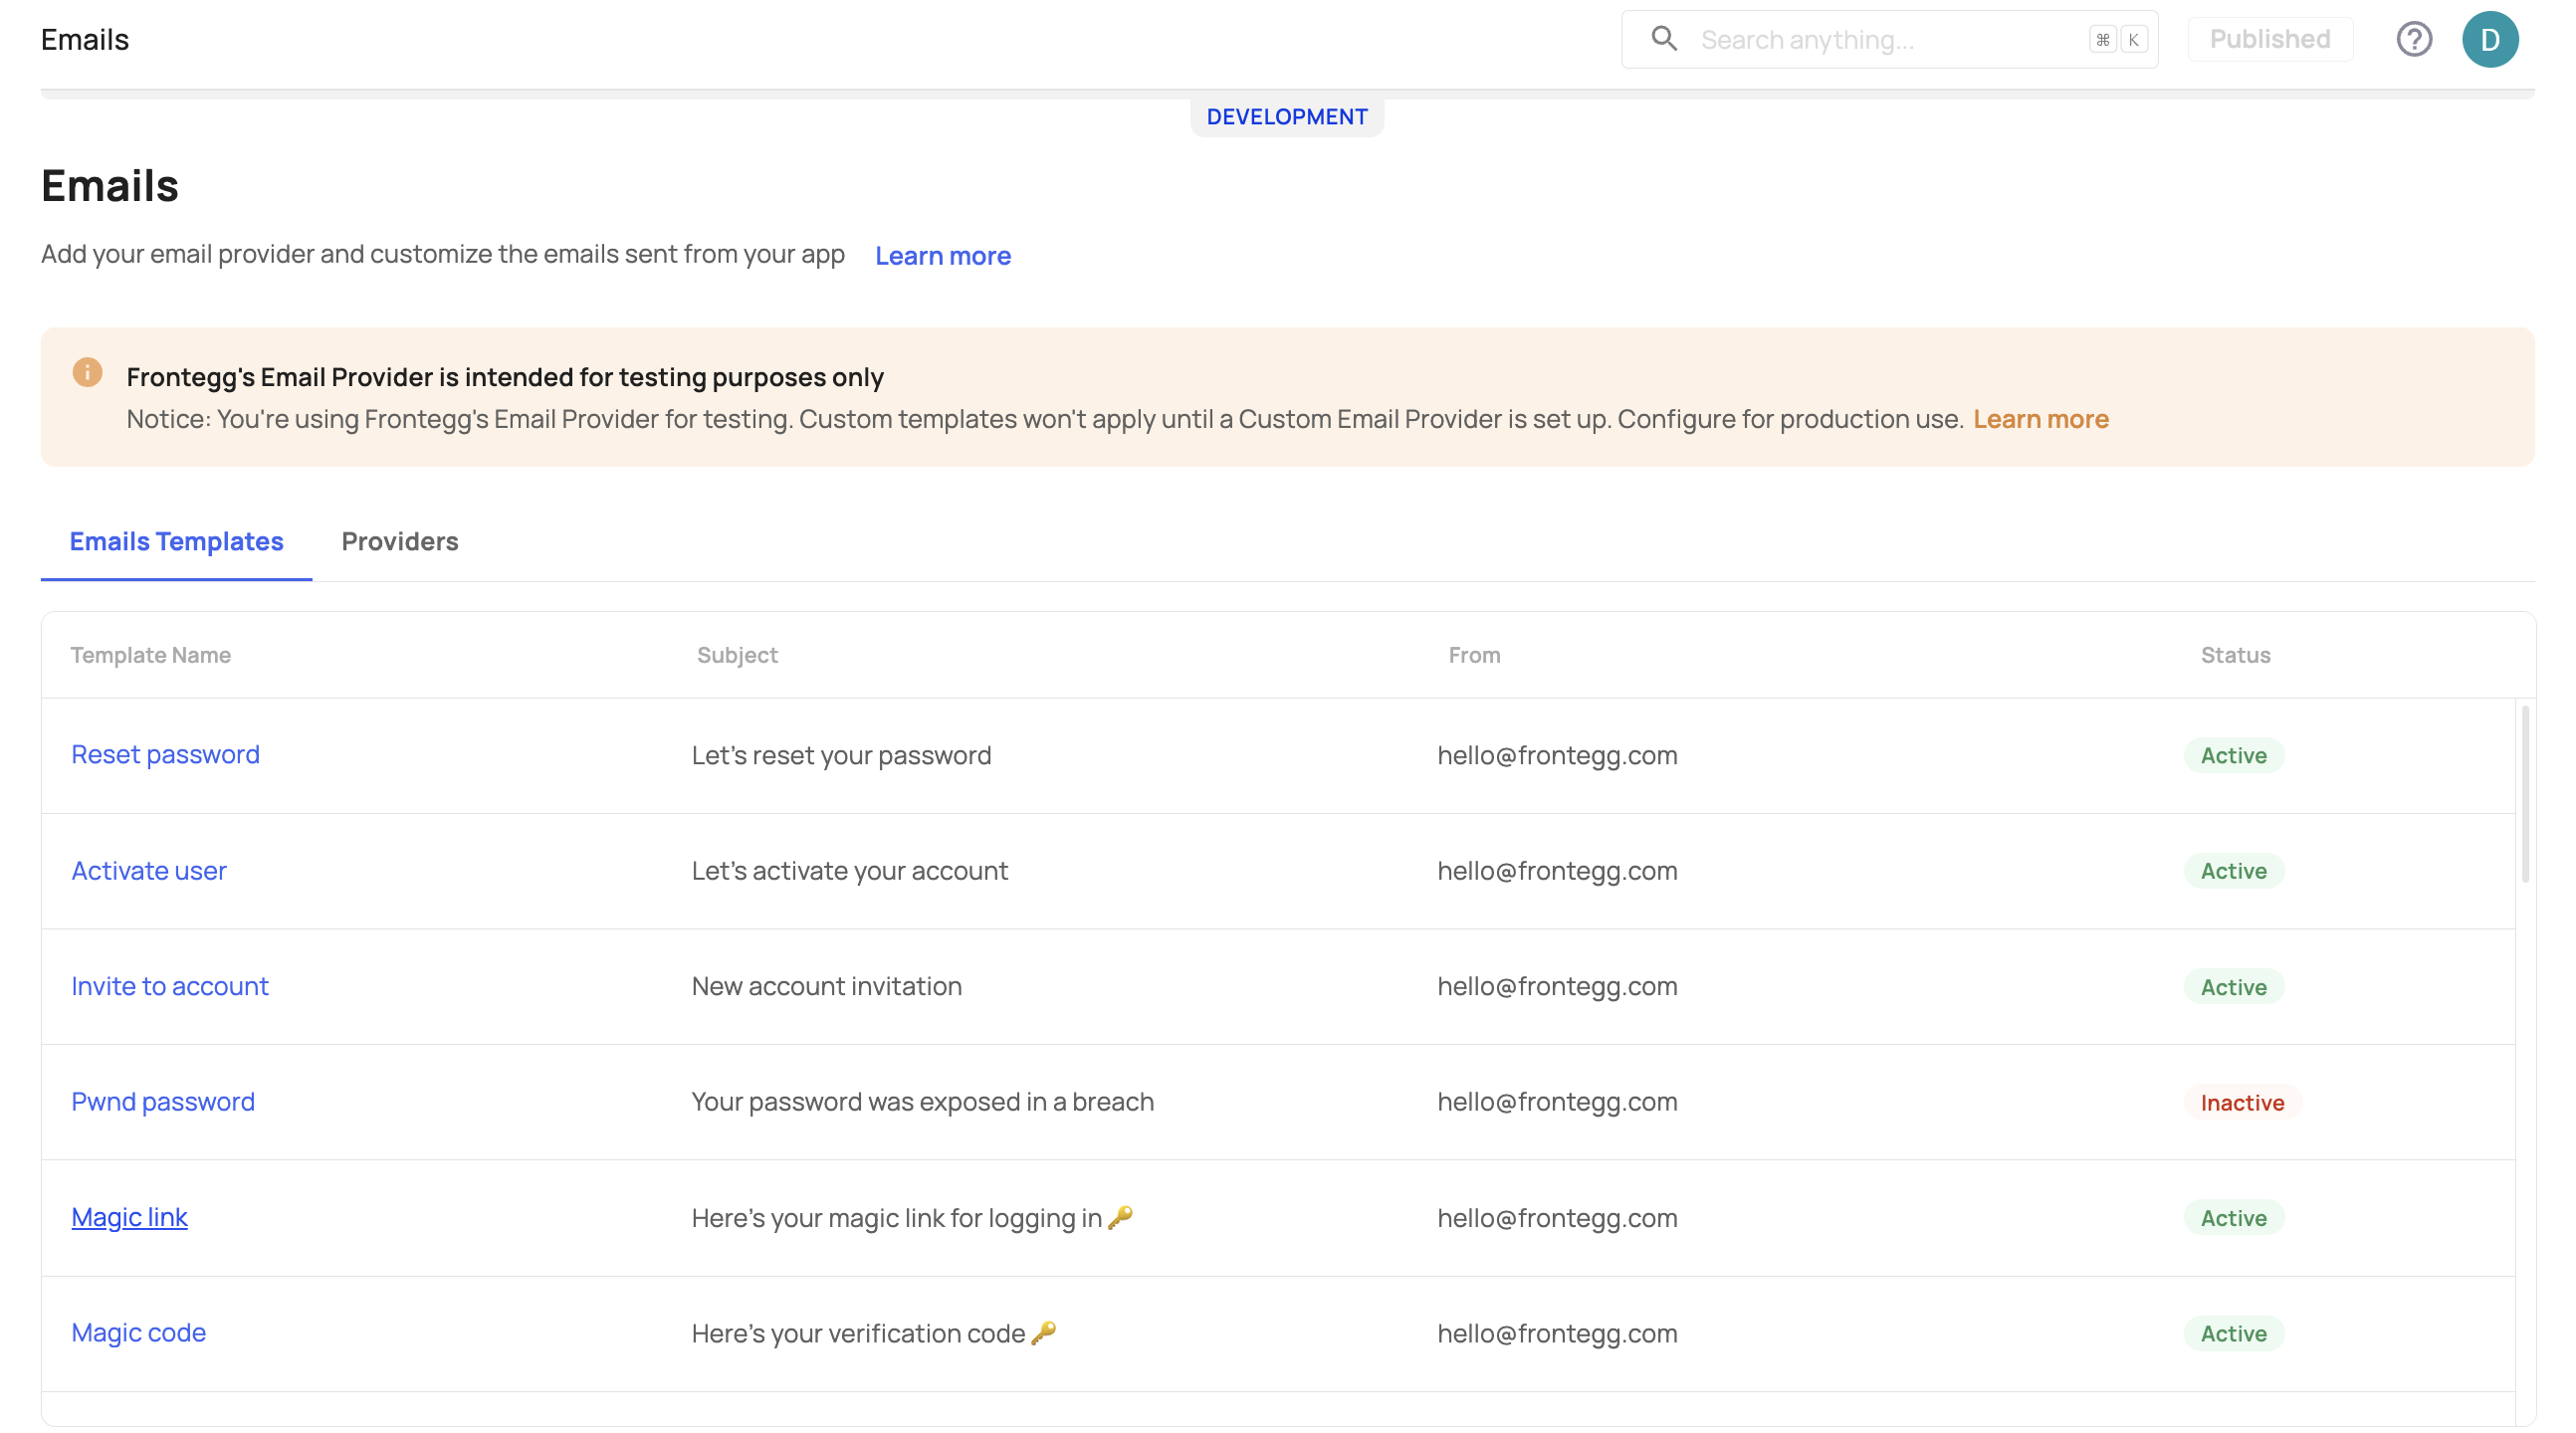
Task: Open the Activate user template
Action: coord(148,870)
